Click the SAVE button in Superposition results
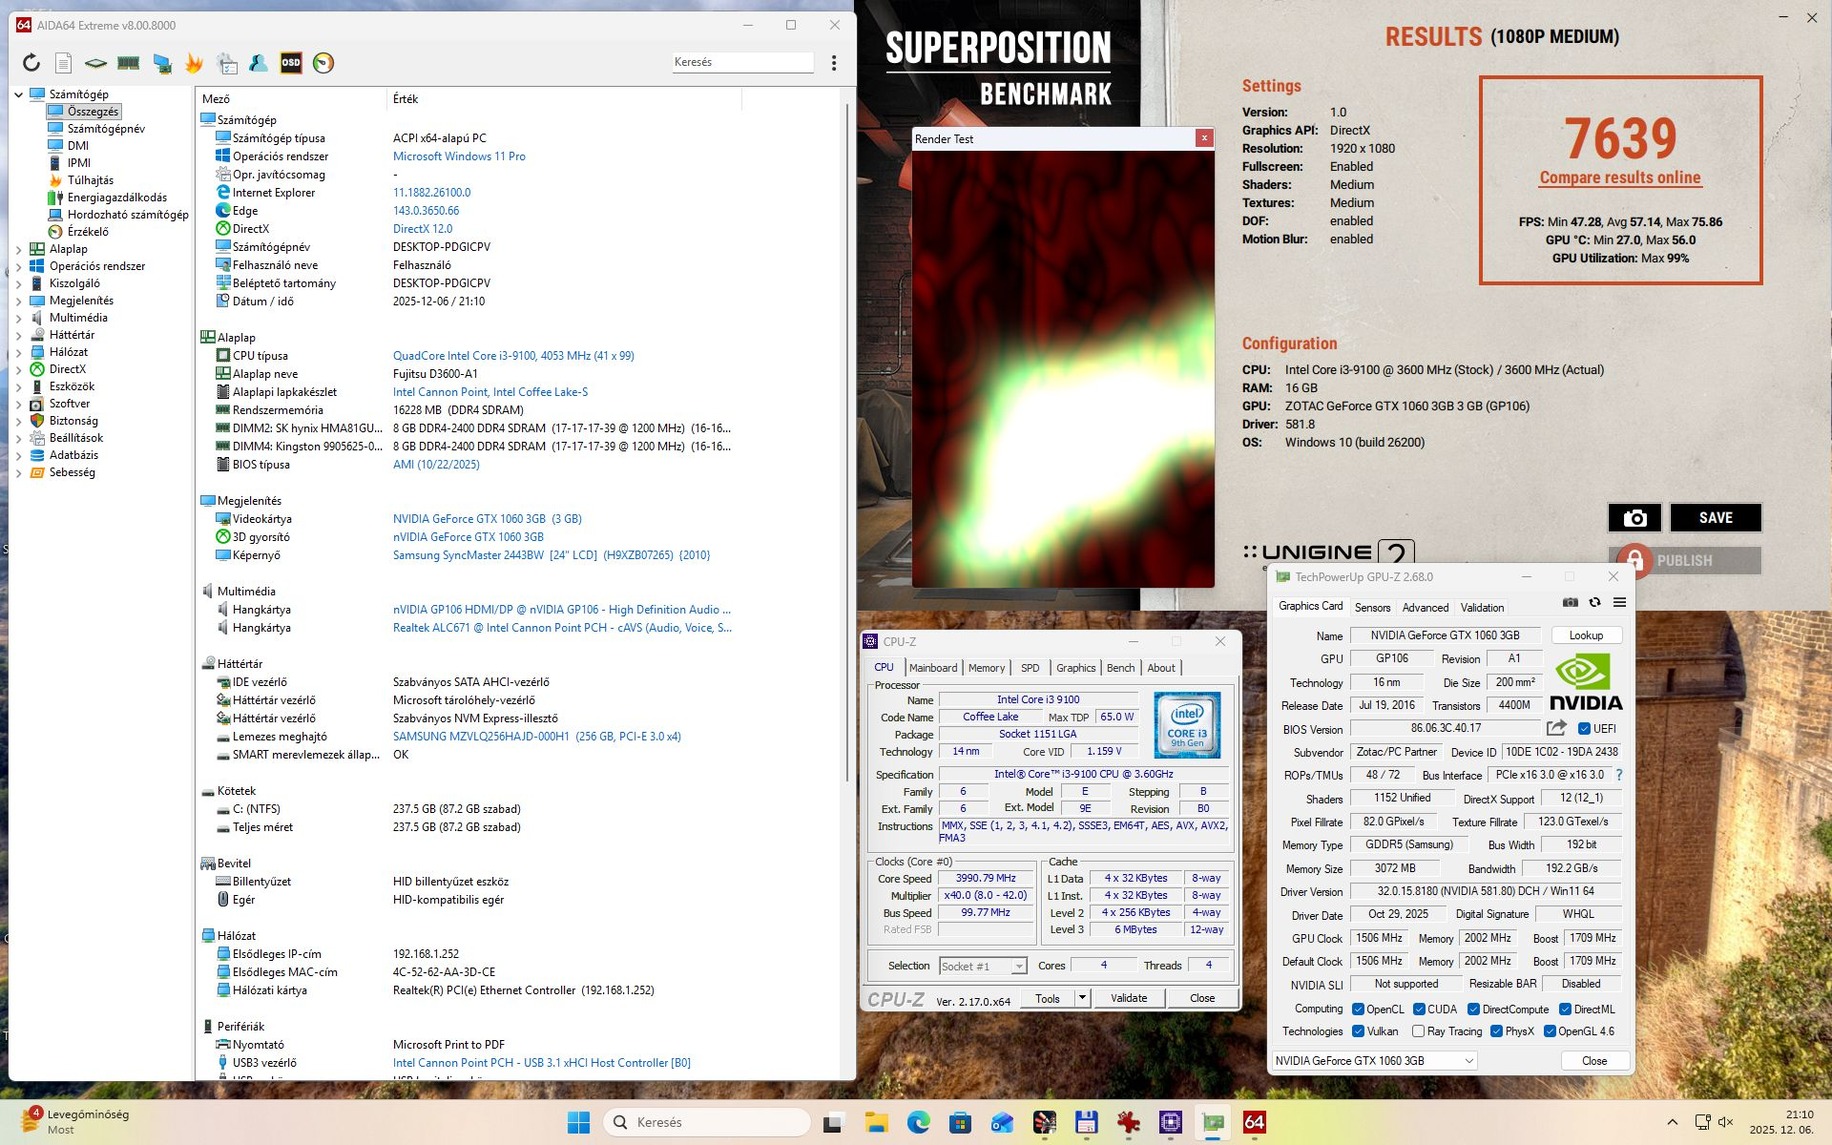This screenshot has width=1832, height=1145. coord(1715,517)
